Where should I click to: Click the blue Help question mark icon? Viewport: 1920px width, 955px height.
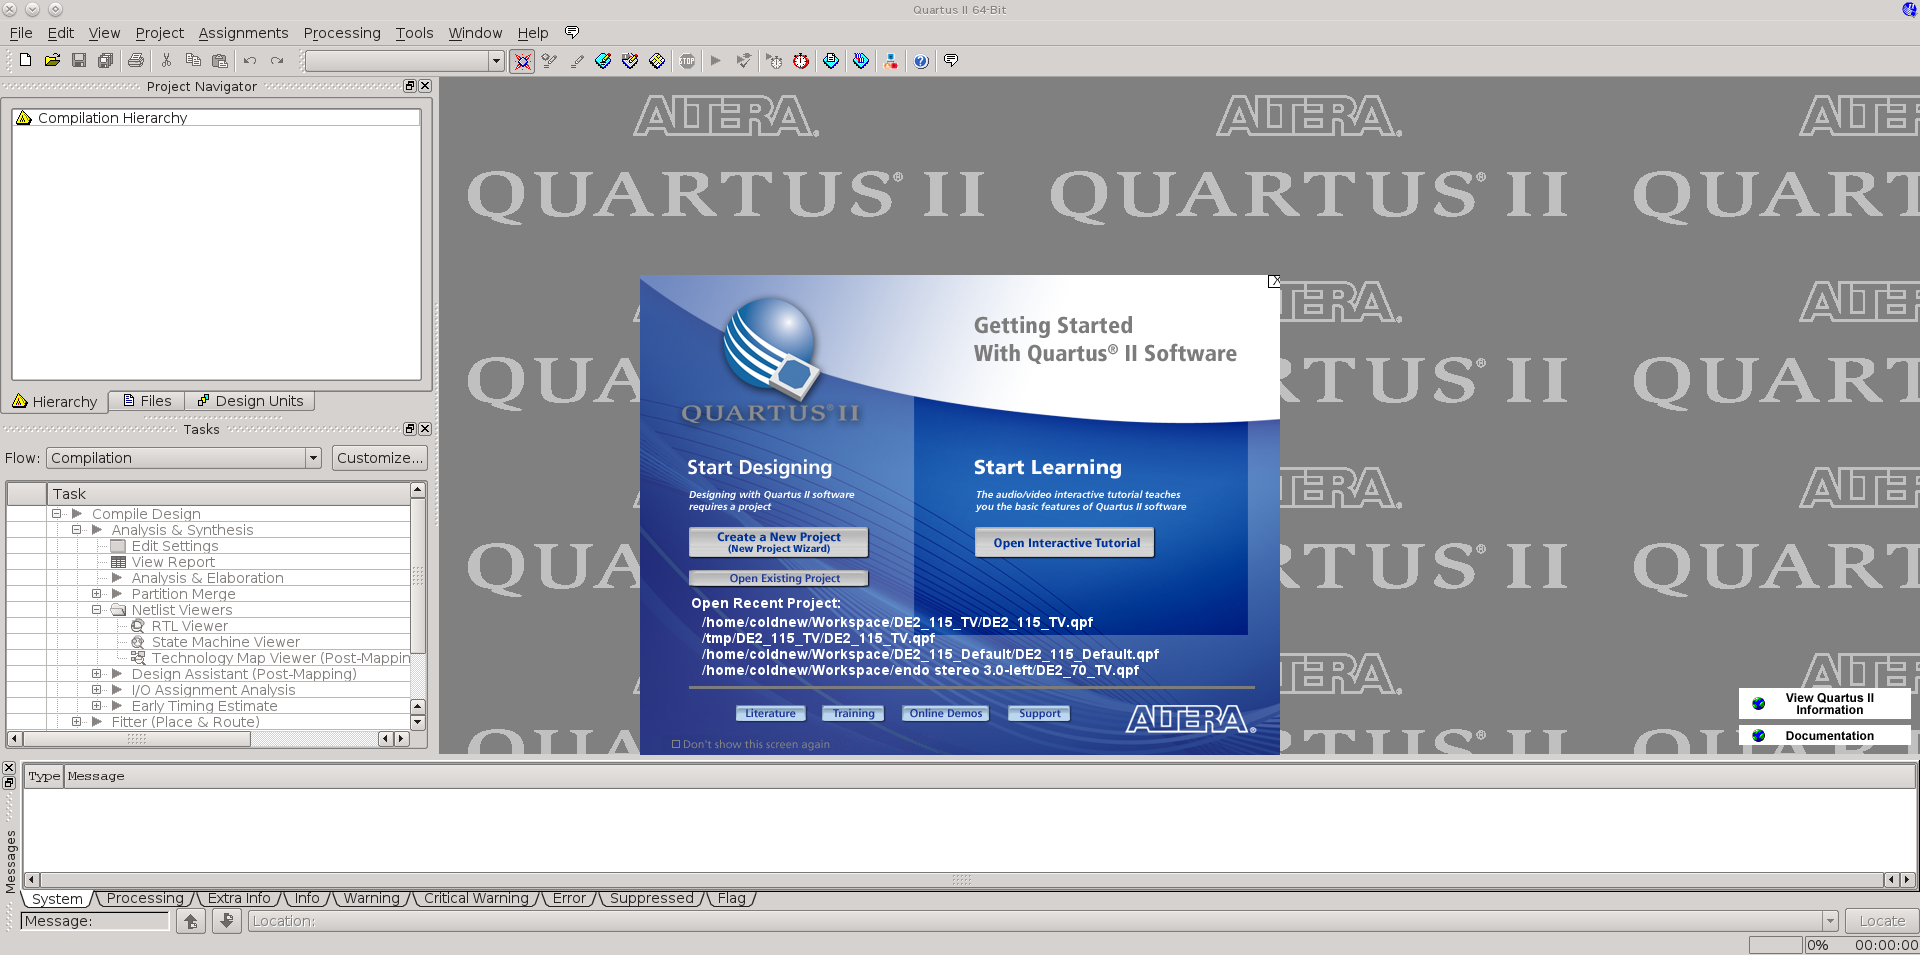pos(921,61)
